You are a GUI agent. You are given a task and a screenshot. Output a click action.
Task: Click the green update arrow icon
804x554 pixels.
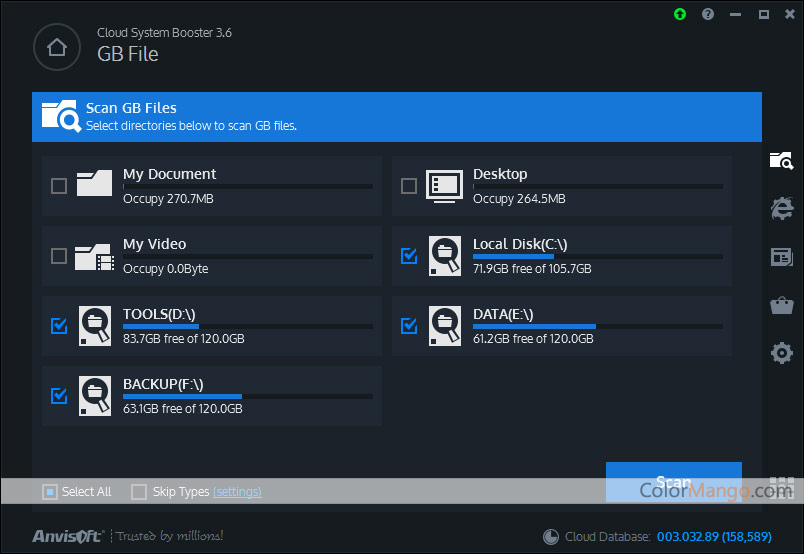(680, 14)
